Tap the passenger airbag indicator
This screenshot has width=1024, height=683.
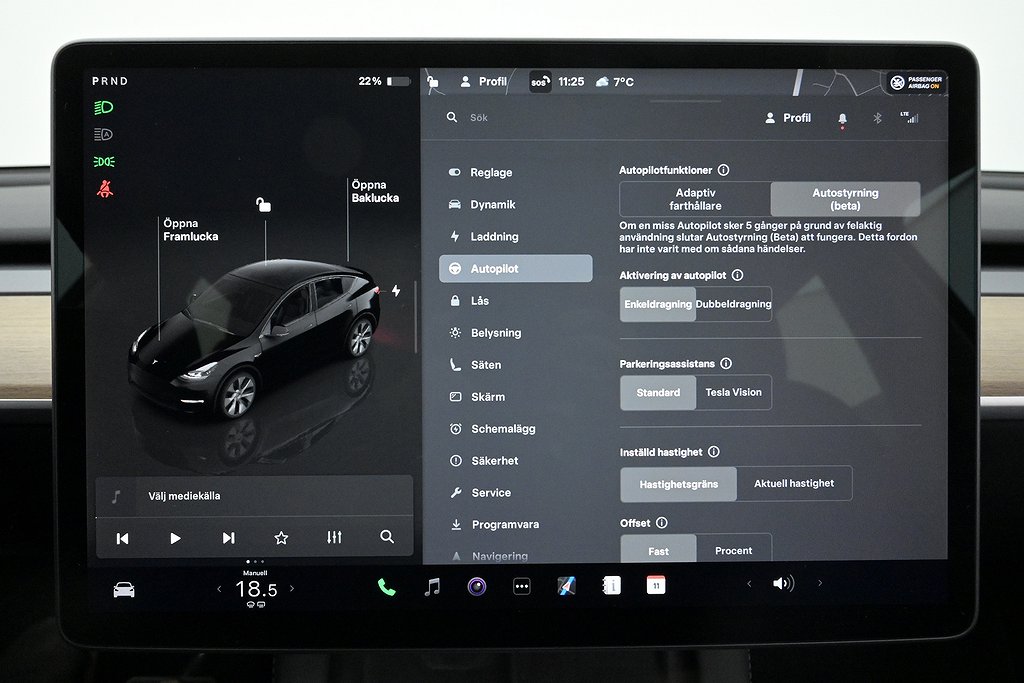916,82
